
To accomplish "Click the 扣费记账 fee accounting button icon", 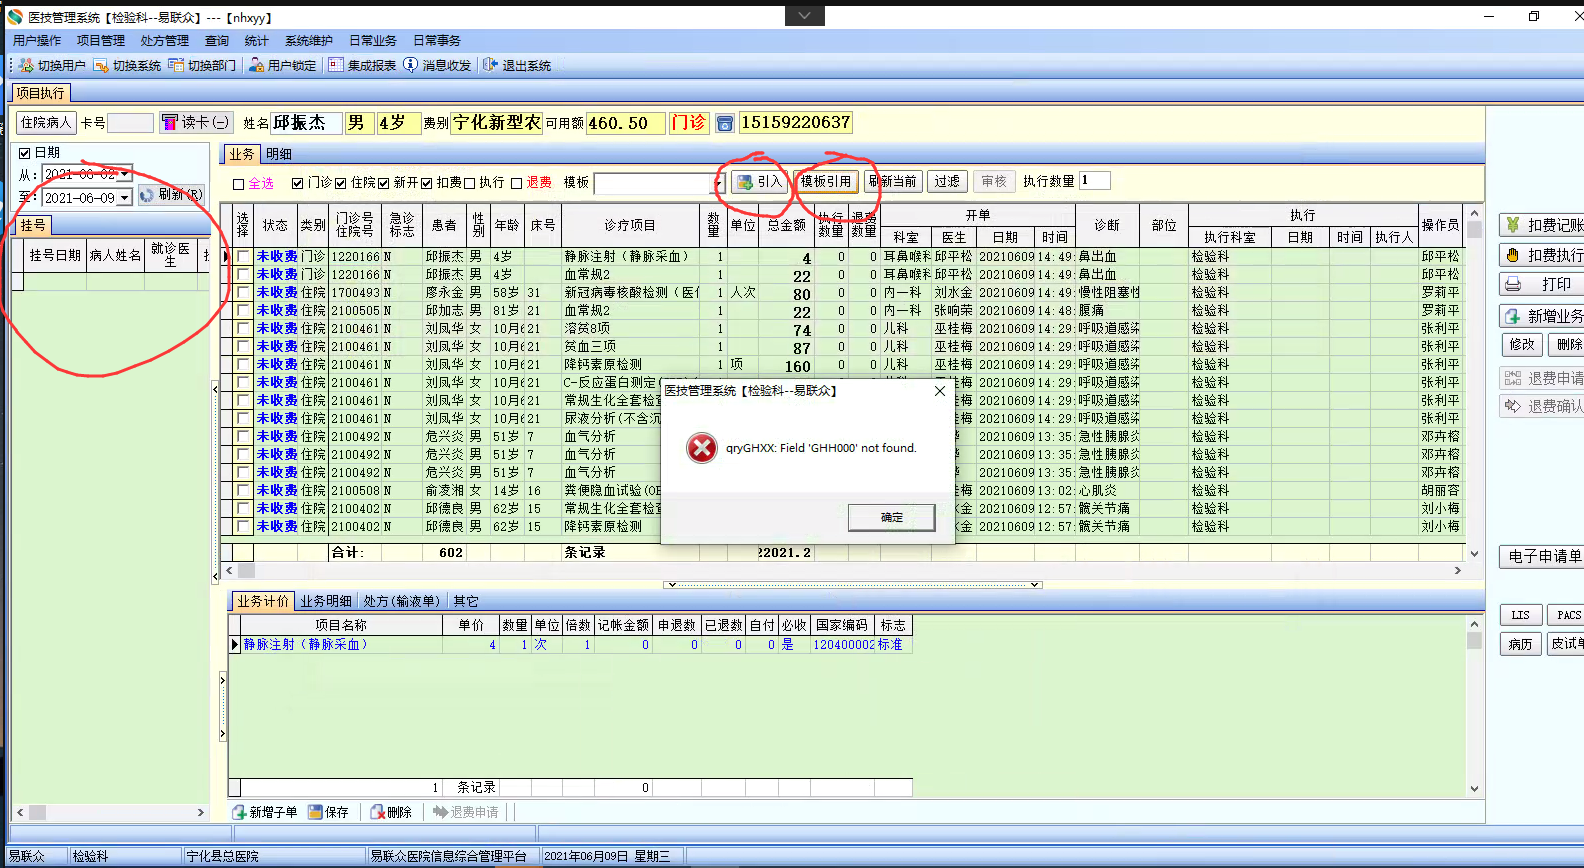I will (1513, 225).
